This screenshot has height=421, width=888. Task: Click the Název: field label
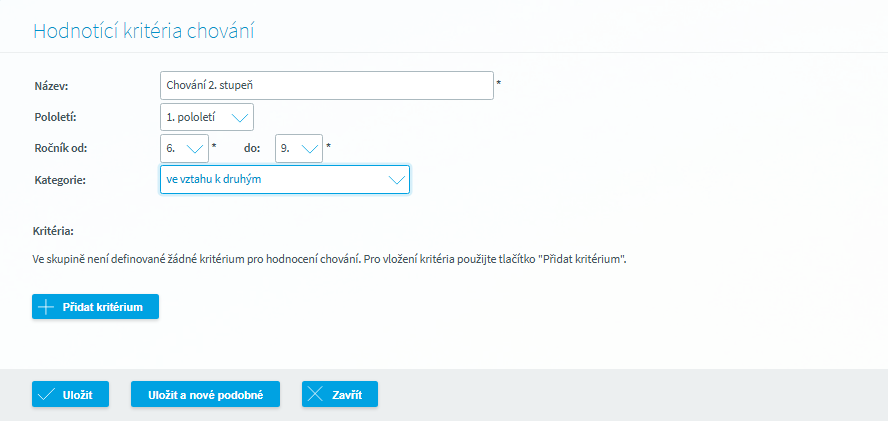[50, 86]
